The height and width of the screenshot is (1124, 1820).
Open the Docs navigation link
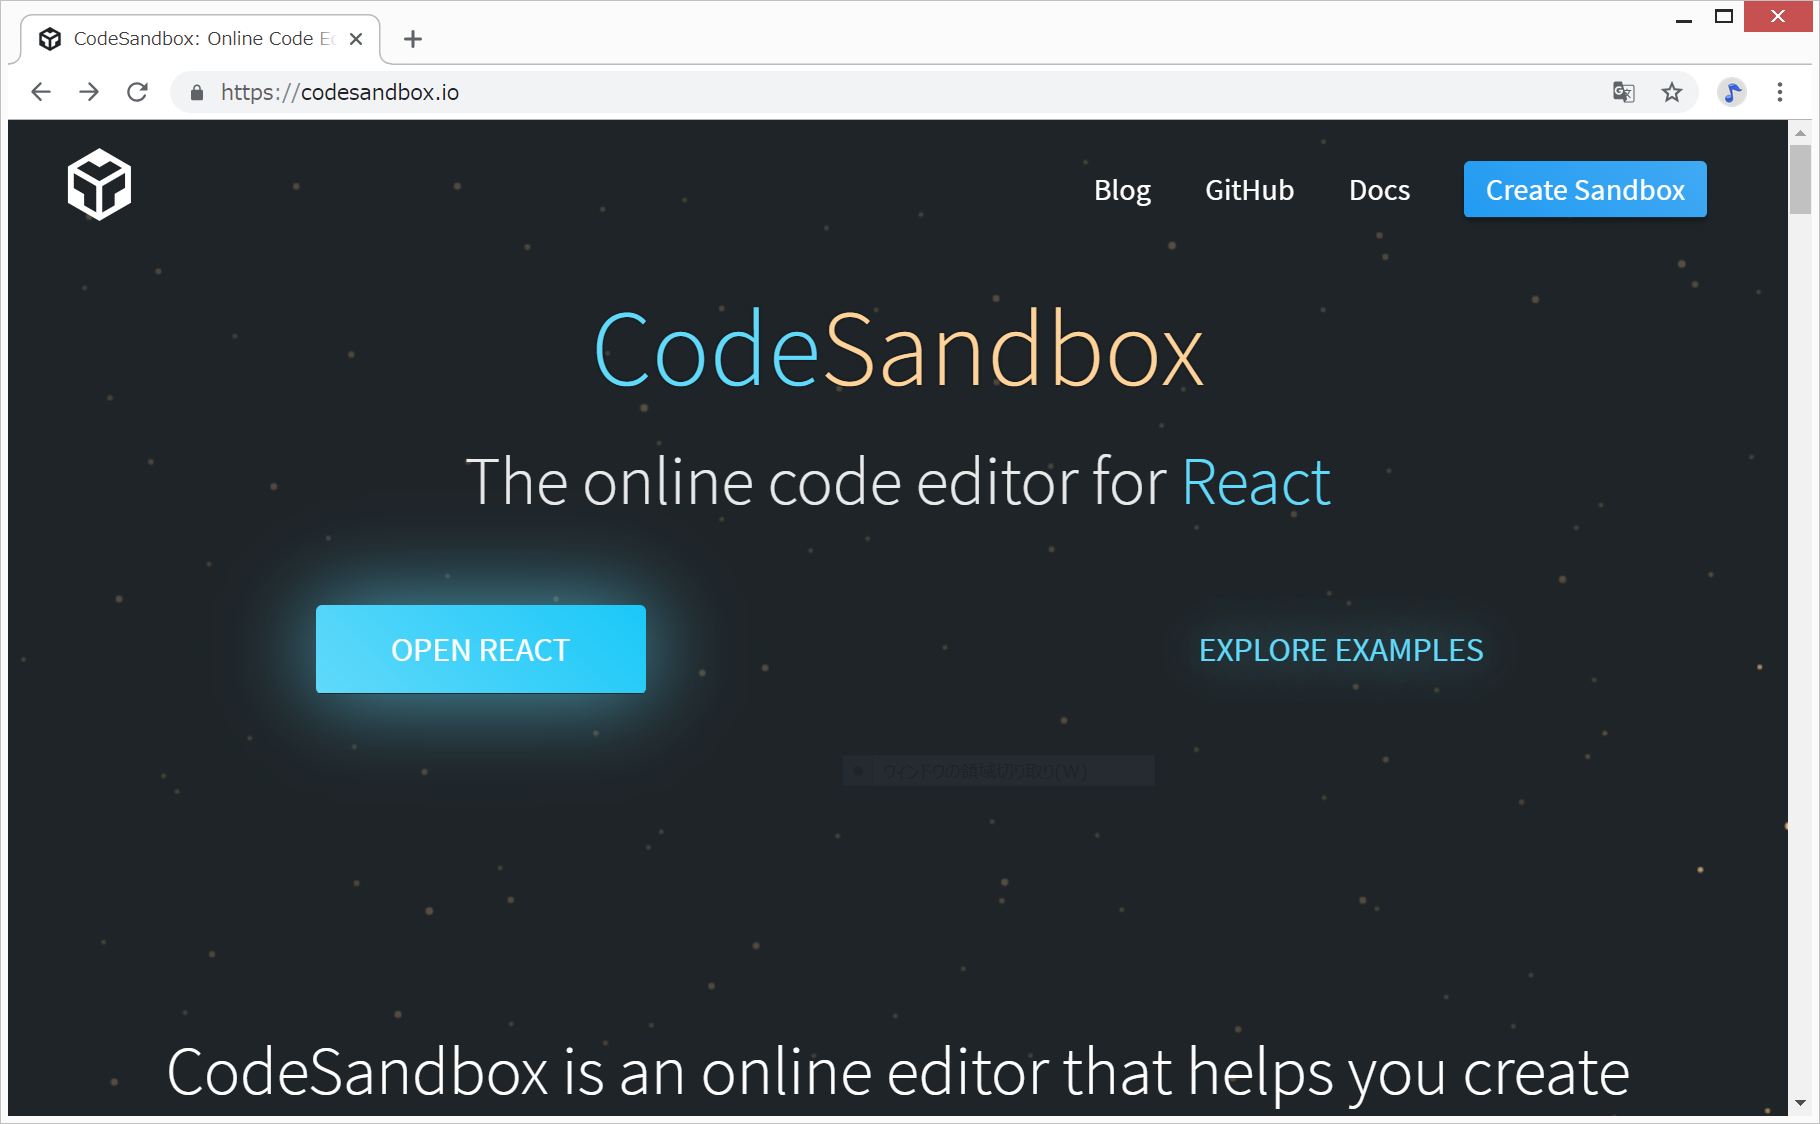coord(1379,190)
